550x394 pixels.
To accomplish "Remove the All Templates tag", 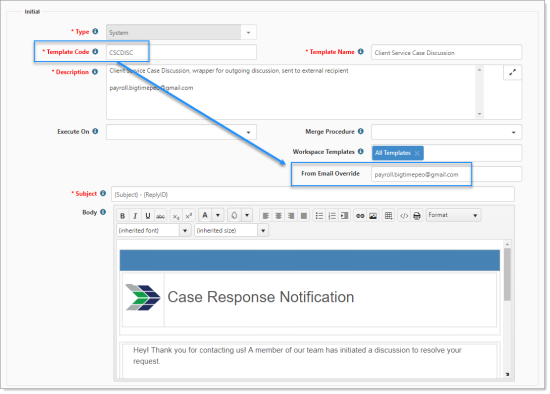I will 417,153.
